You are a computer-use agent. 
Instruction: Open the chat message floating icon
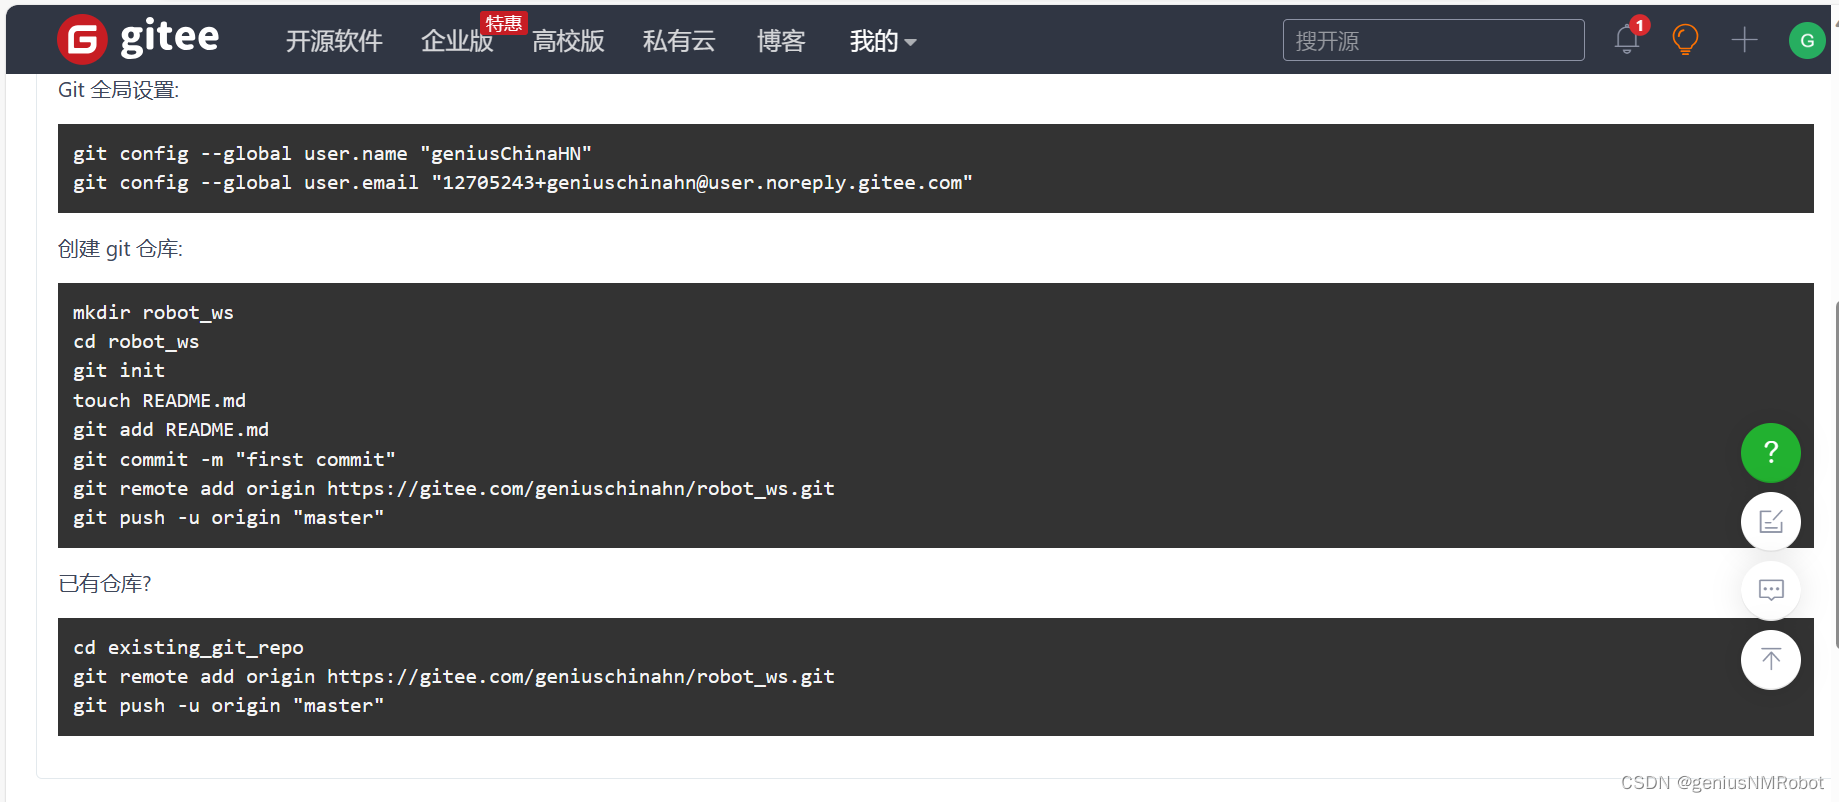(1770, 590)
